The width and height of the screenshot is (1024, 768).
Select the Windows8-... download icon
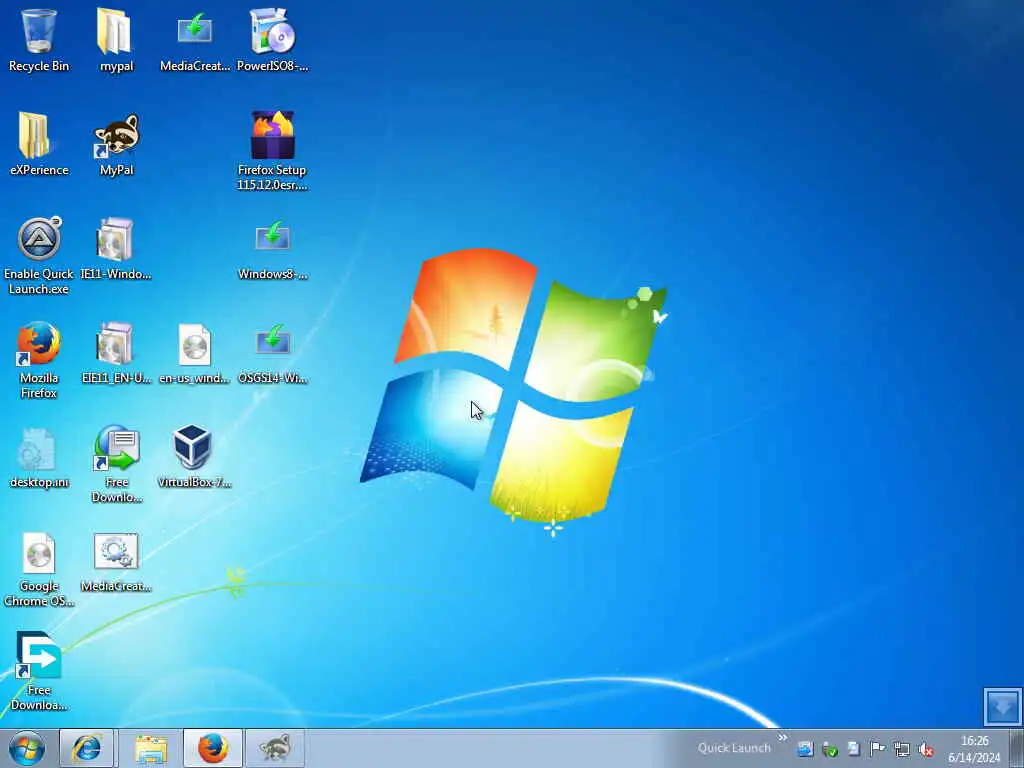coord(272,248)
